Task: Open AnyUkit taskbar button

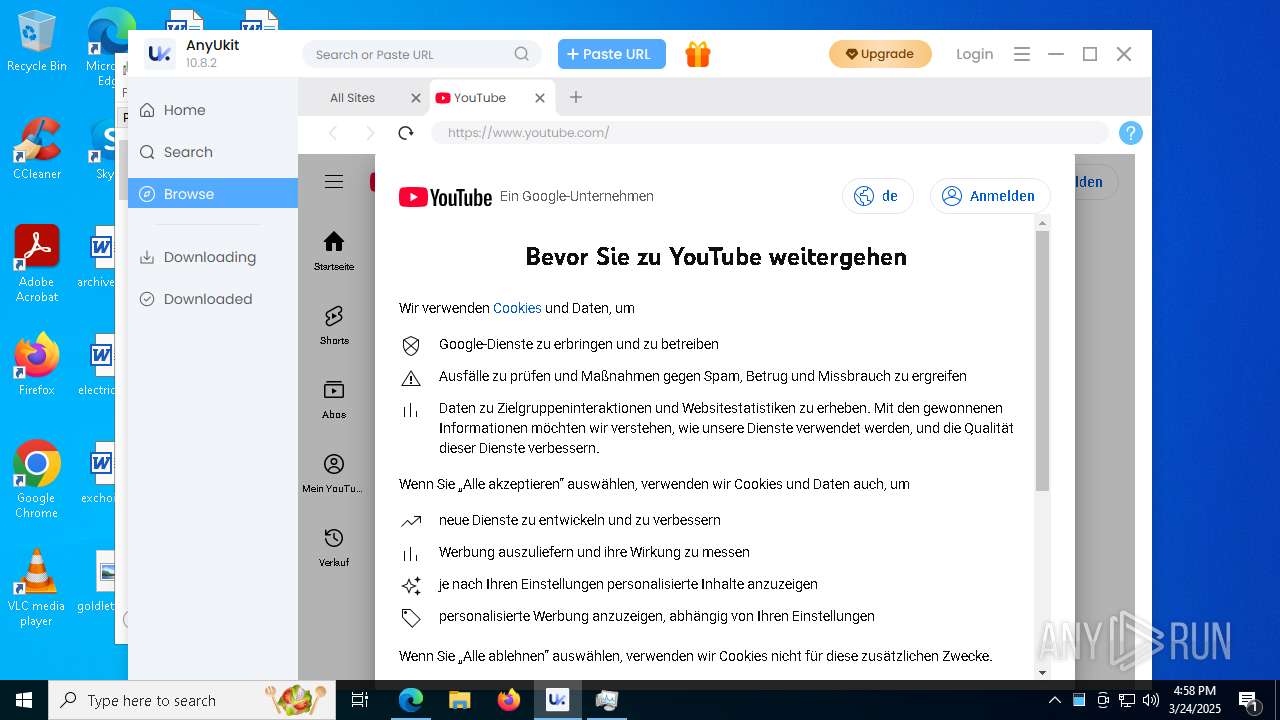Action: point(558,700)
